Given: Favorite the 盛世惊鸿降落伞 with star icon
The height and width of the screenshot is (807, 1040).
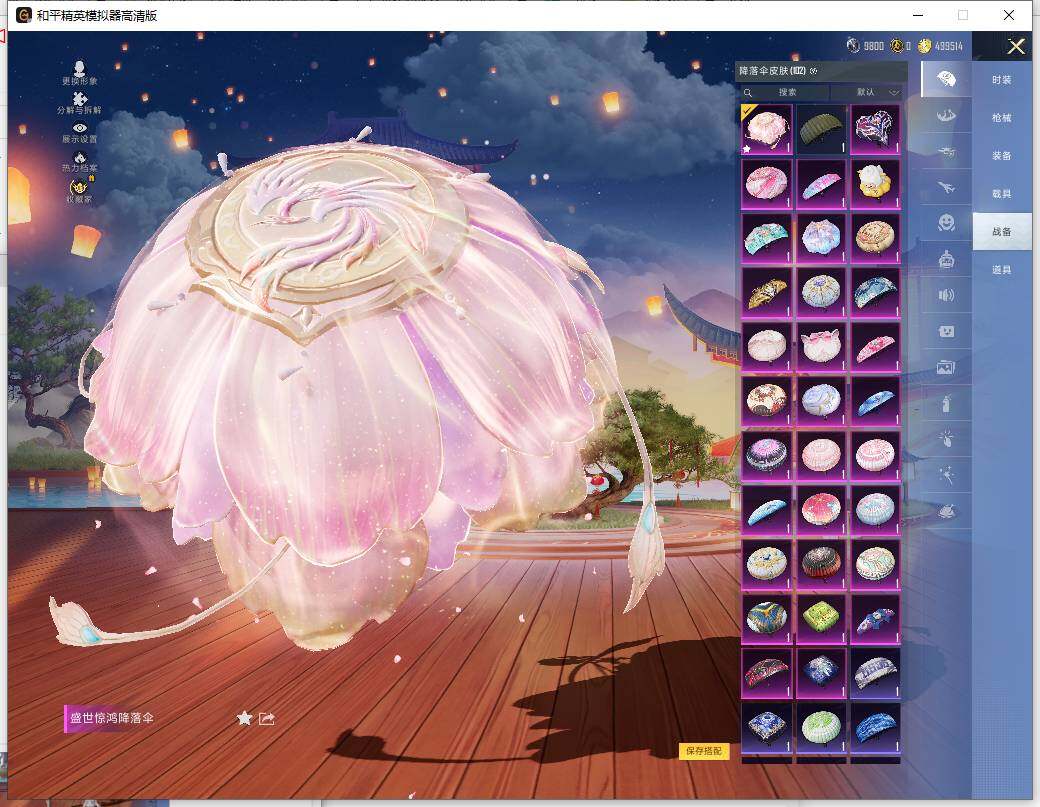Looking at the screenshot, I should (245, 718).
